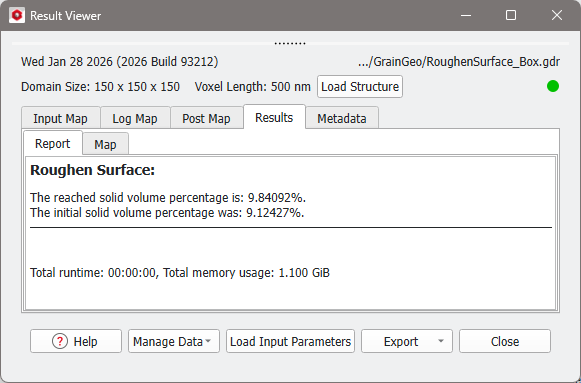The image size is (581, 383).
Task: Click the reached solid volume percentage line
Action: 168,197
